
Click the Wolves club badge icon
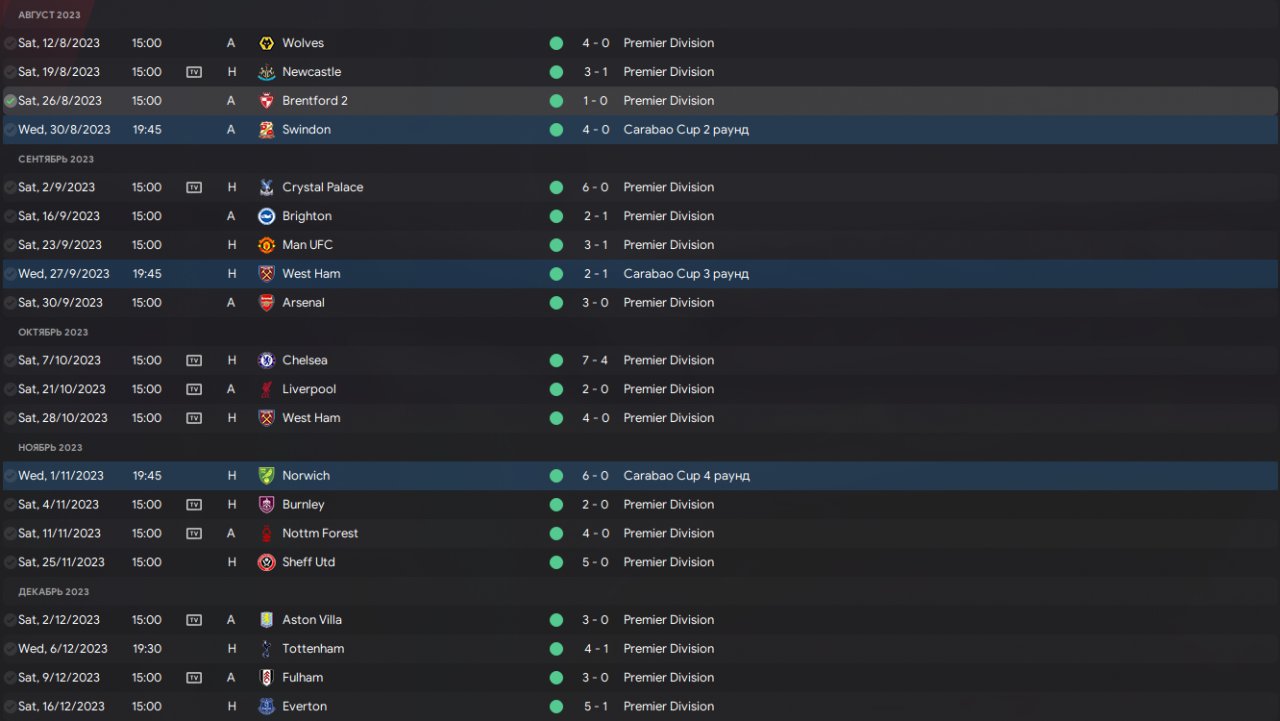pos(266,43)
